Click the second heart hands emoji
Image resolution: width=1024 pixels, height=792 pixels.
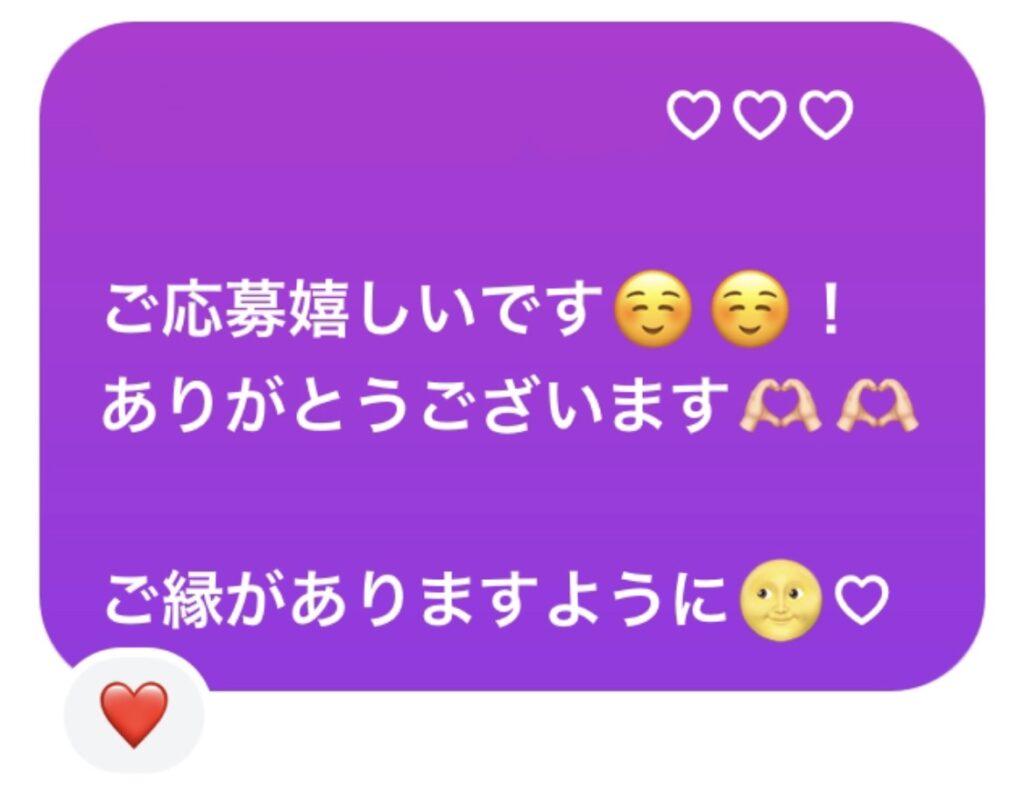877,407
